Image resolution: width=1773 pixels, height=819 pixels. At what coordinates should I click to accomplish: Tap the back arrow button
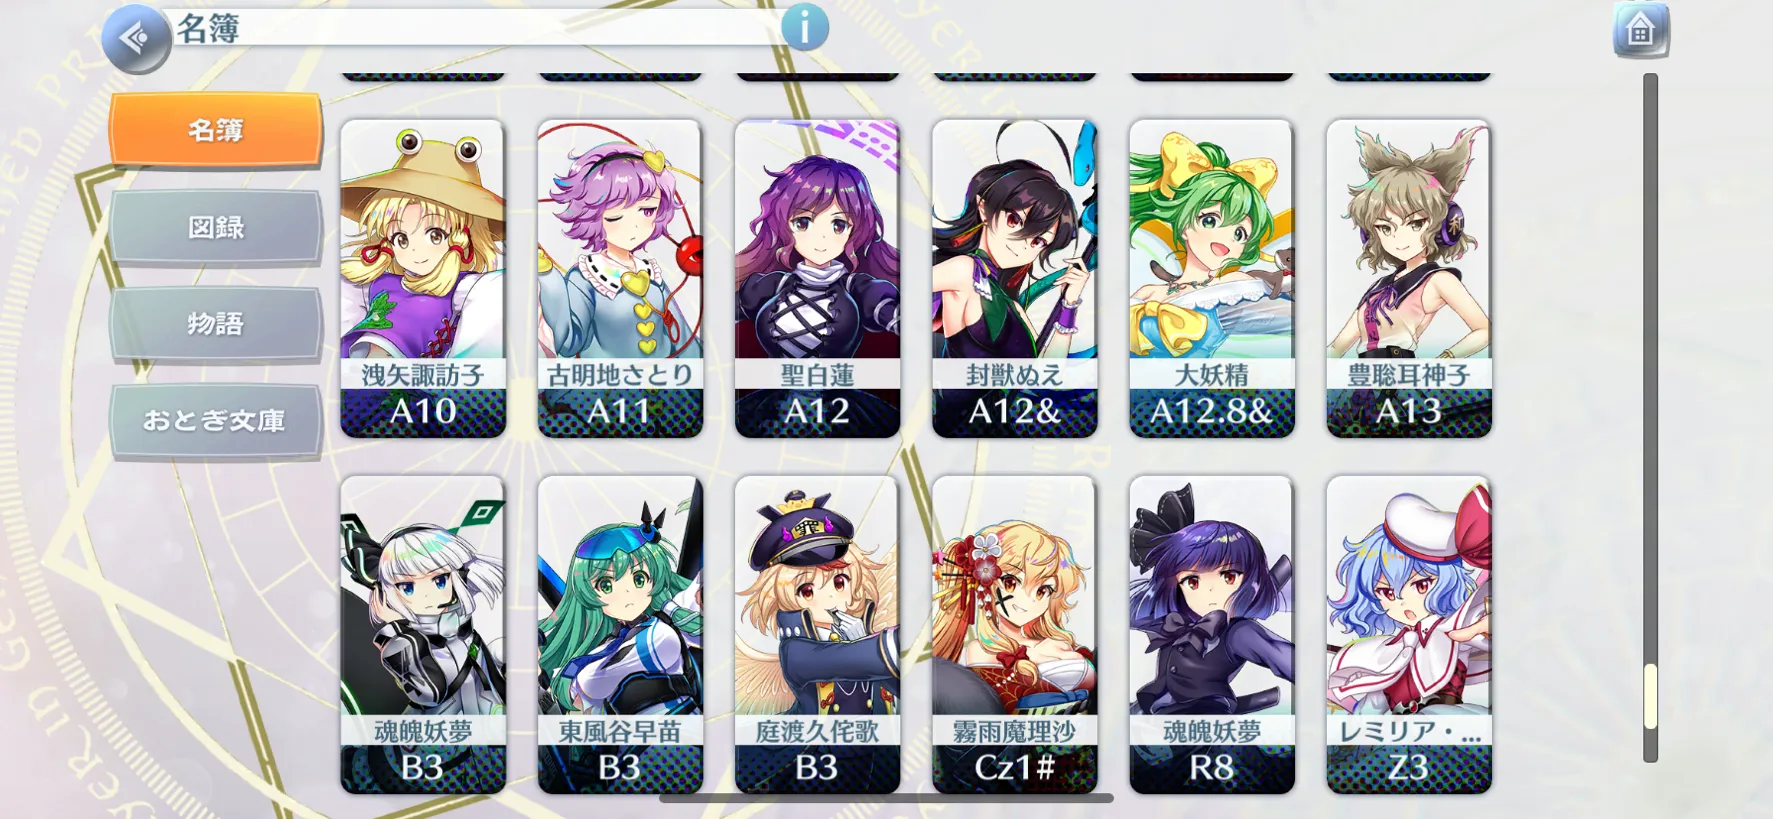136,39
